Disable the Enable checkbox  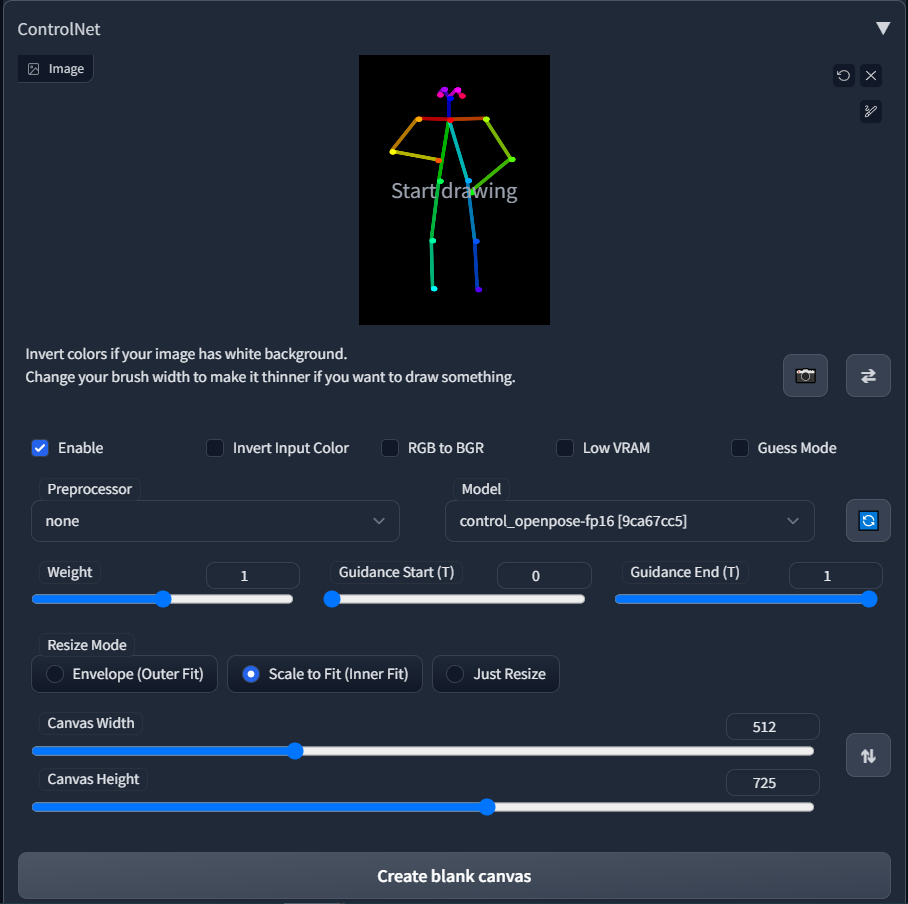(x=40, y=448)
